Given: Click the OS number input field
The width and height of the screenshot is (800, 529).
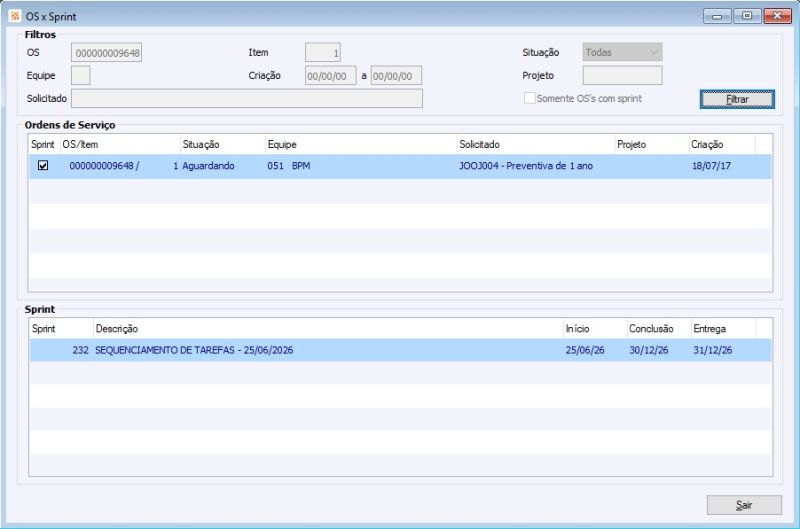Looking at the screenshot, I should pyautogui.click(x=106, y=53).
